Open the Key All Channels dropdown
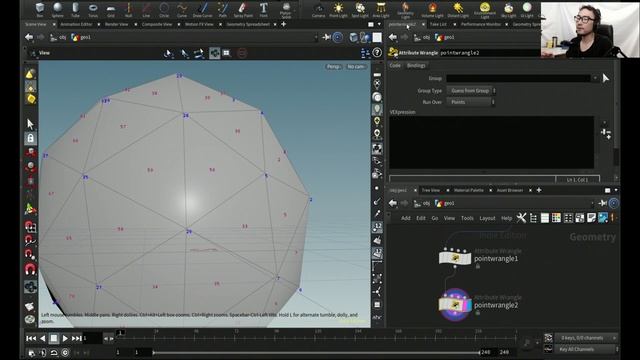 tap(586, 349)
